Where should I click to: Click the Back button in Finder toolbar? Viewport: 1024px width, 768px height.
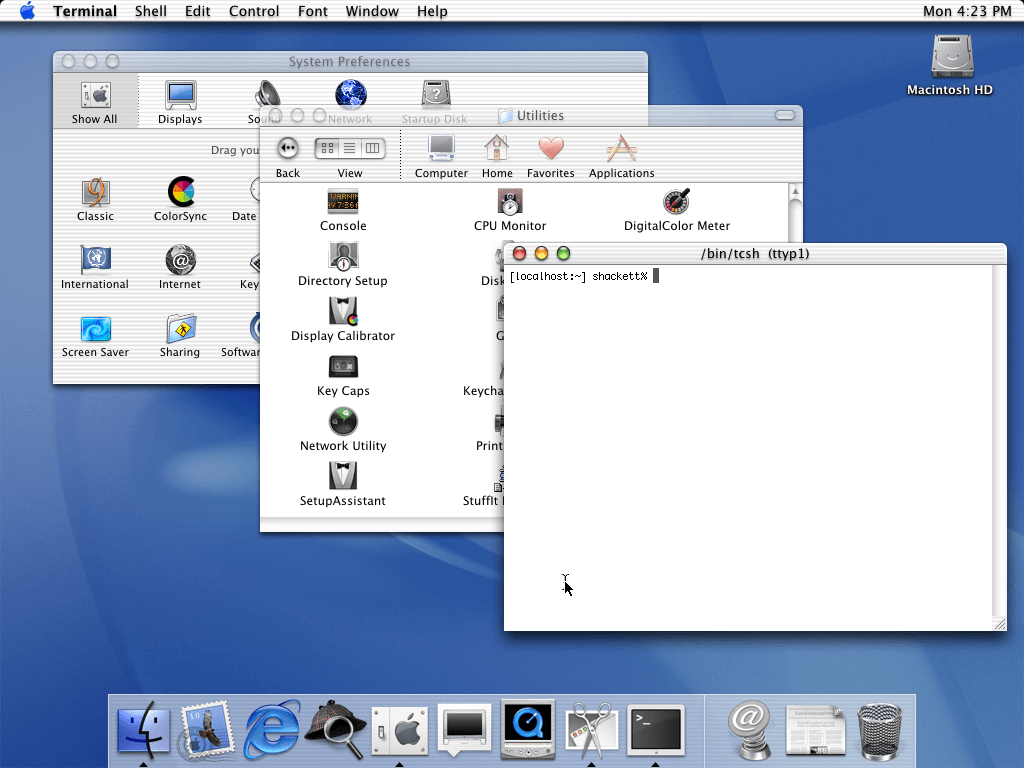(x=288, y=148)
